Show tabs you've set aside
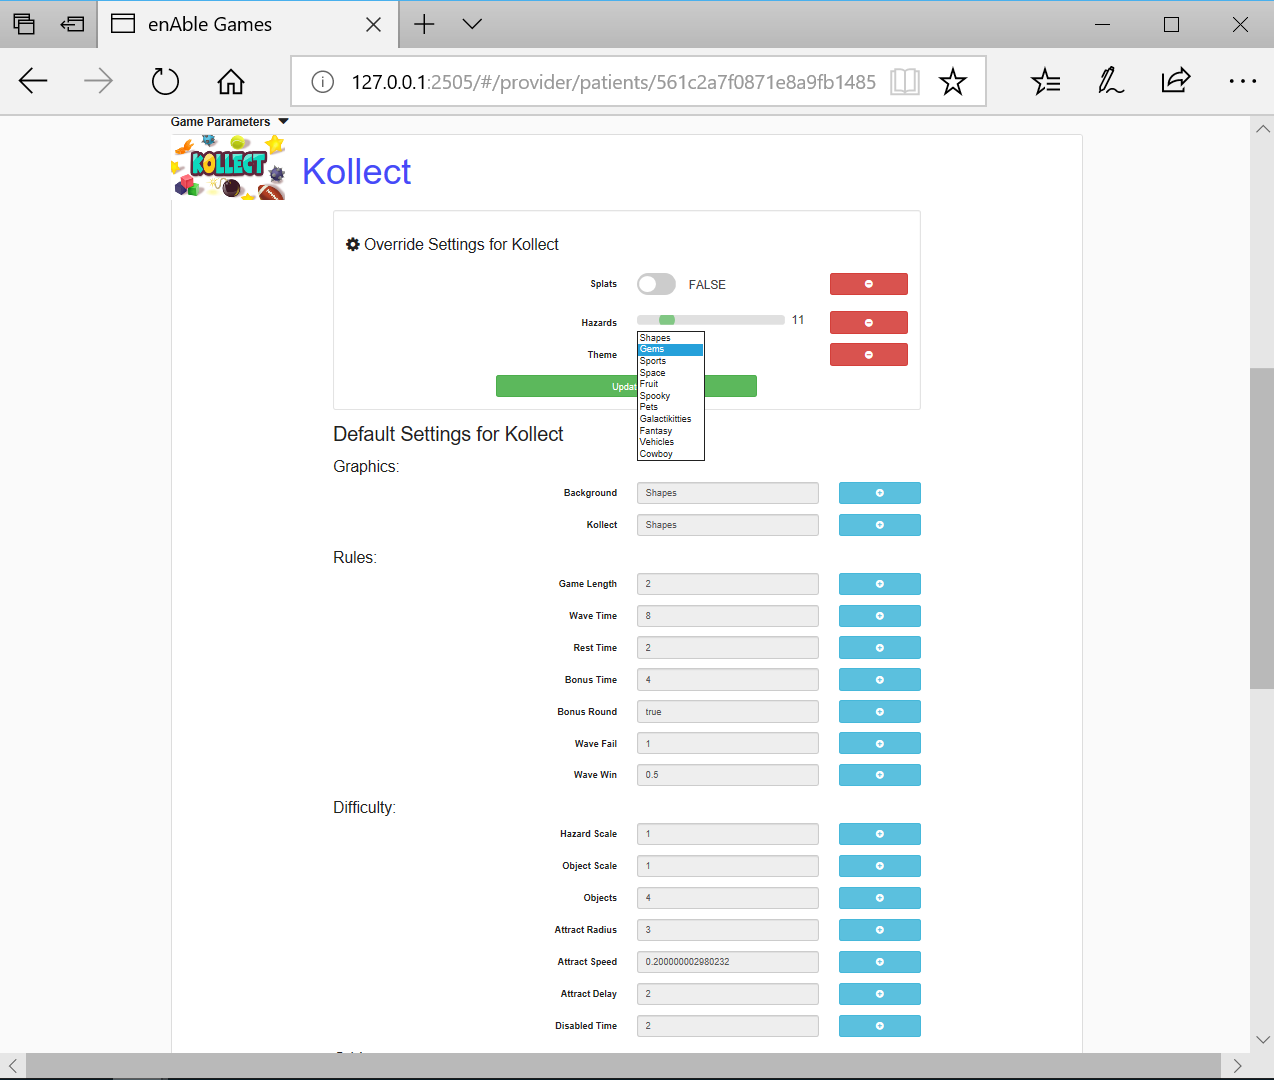This screenshot has width=1274, height=1080. (24, 24)
